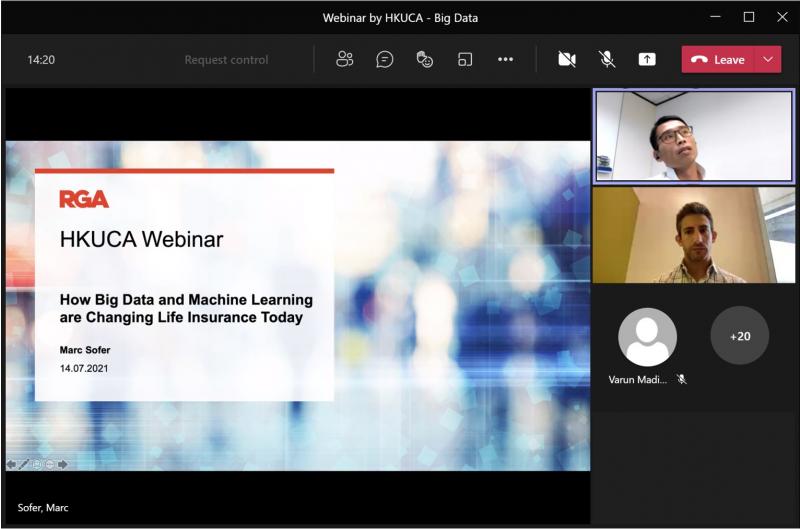Open the meeting chat conversation
The height and width of the screenshot is (529, 800).
384,59
